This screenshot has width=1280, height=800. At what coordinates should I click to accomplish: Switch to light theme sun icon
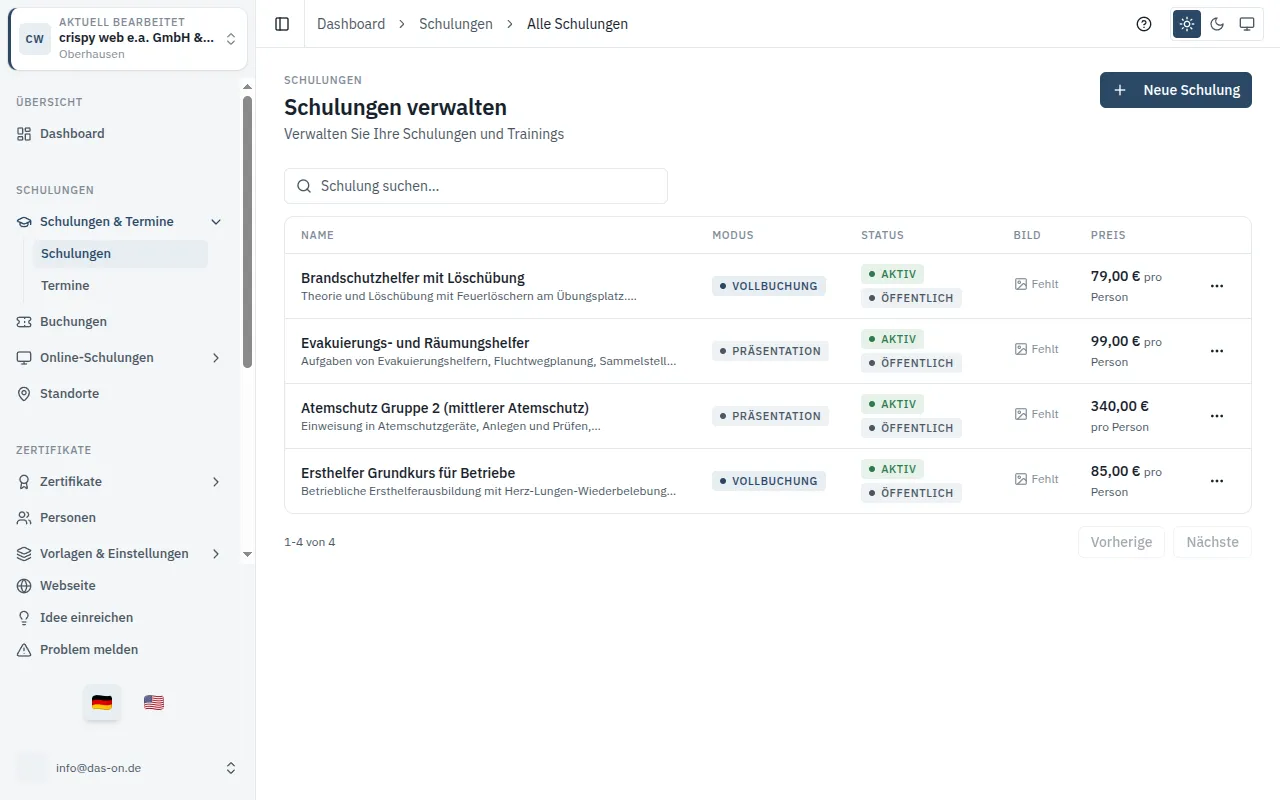[x=1187, y=24]
